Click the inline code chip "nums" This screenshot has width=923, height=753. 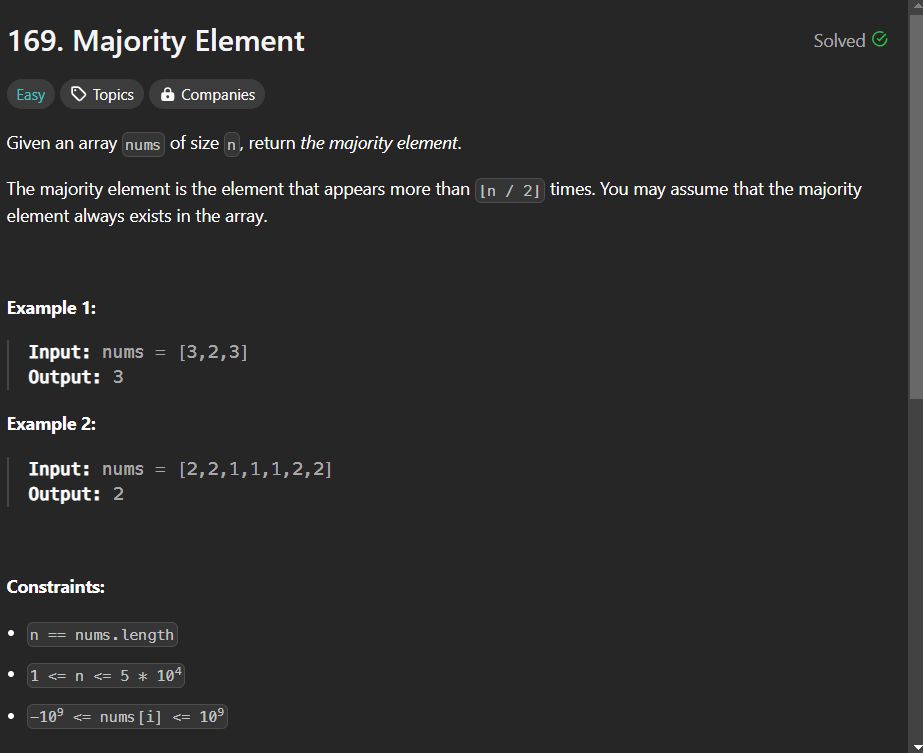point(143,144)
